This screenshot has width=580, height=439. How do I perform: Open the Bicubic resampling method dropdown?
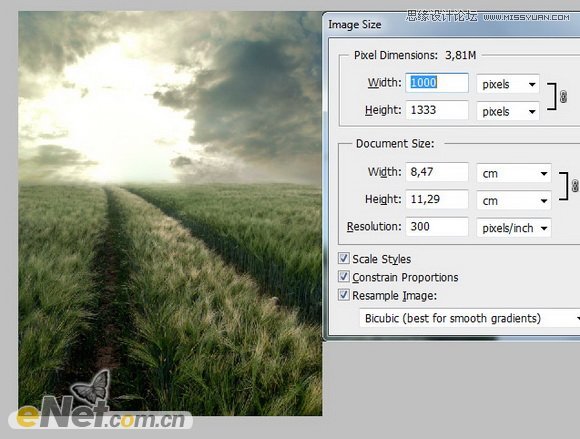[470, 318]
